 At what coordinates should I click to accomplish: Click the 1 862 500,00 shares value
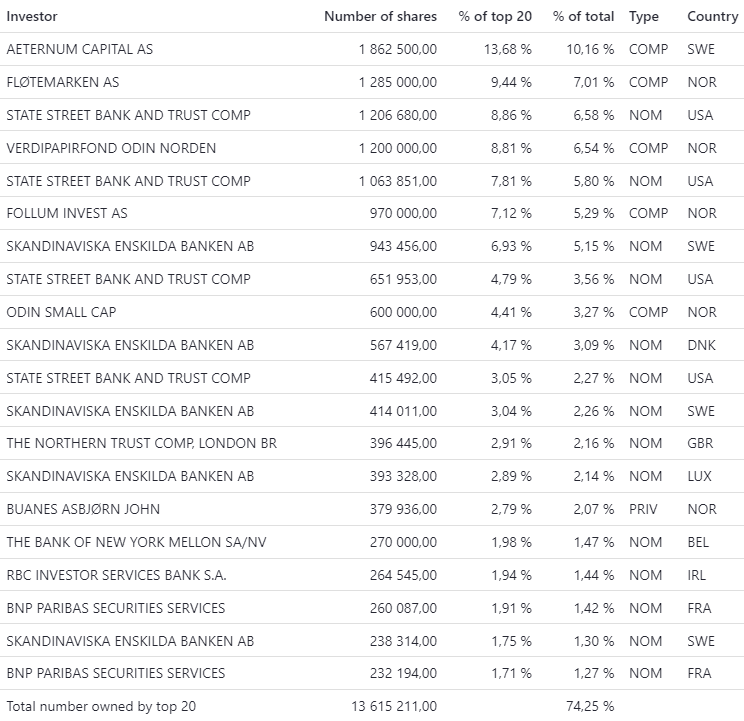click(x=398, y=49)
